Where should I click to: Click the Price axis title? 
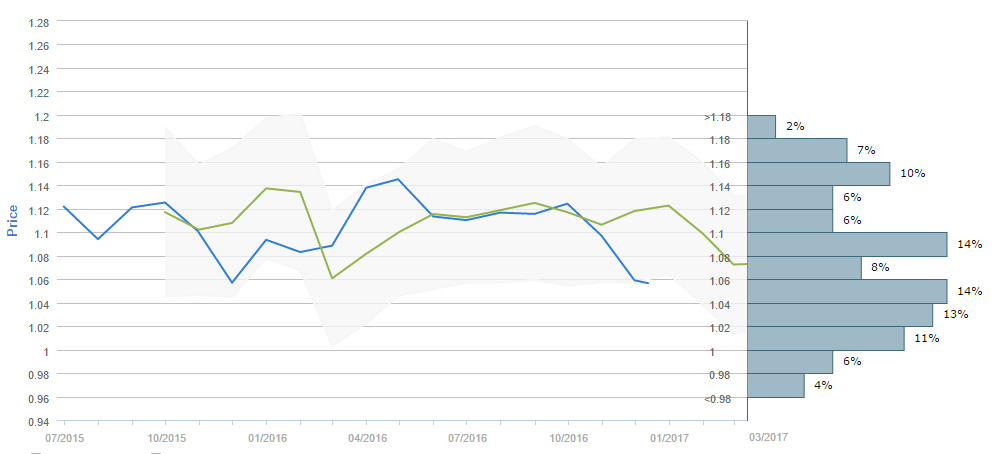(x=13, y=221)
